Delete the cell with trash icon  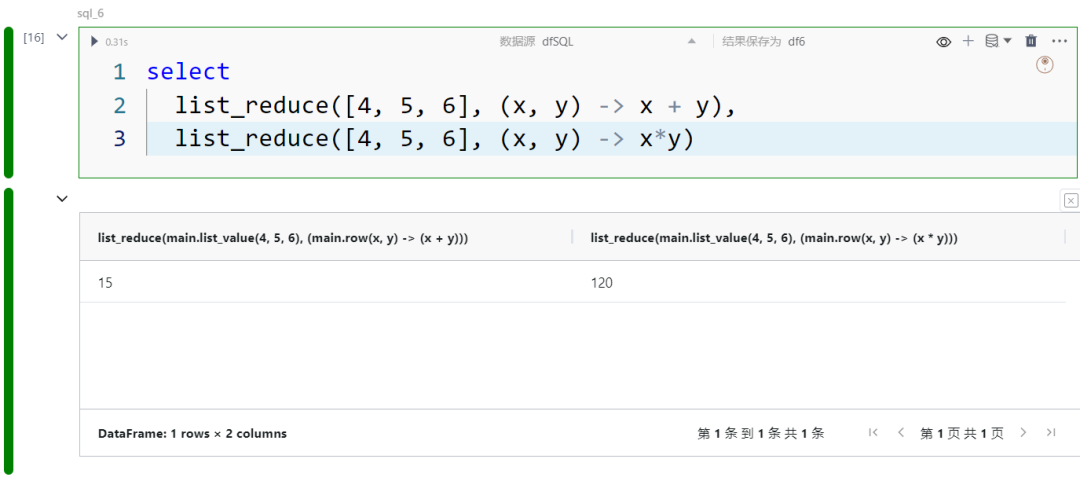(x=1030, y=41)
